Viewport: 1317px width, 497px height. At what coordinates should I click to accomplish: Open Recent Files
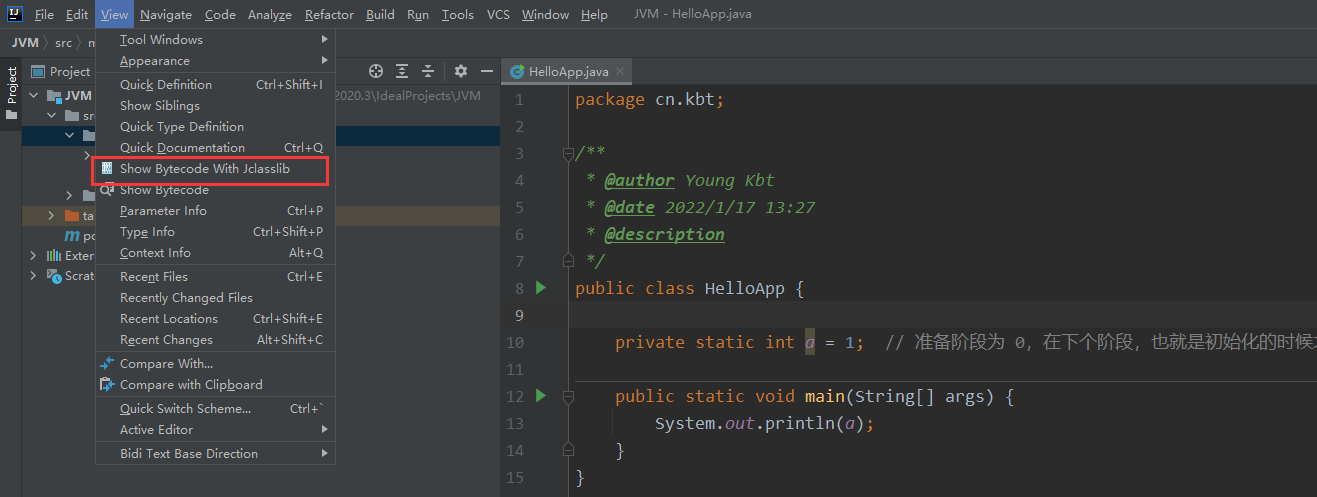[x=215, y=277]
